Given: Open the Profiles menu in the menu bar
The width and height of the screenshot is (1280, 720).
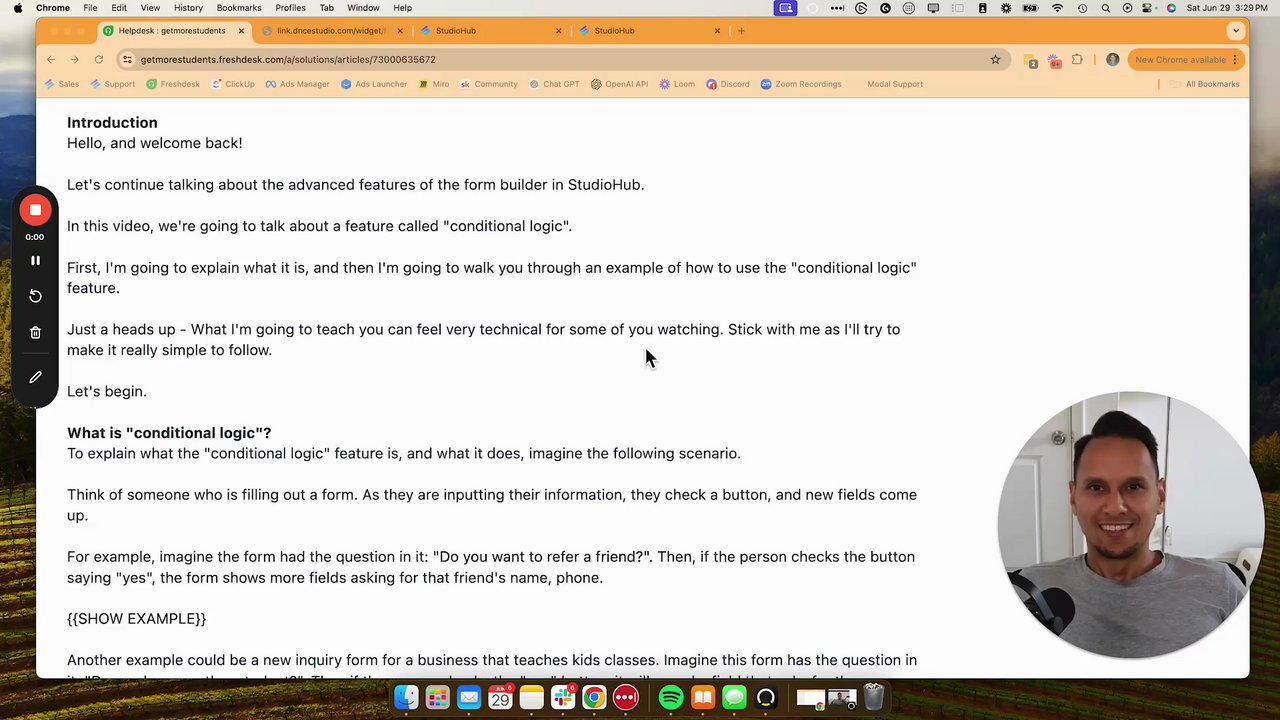Looking at the screenshot, I should pos(290,8).
